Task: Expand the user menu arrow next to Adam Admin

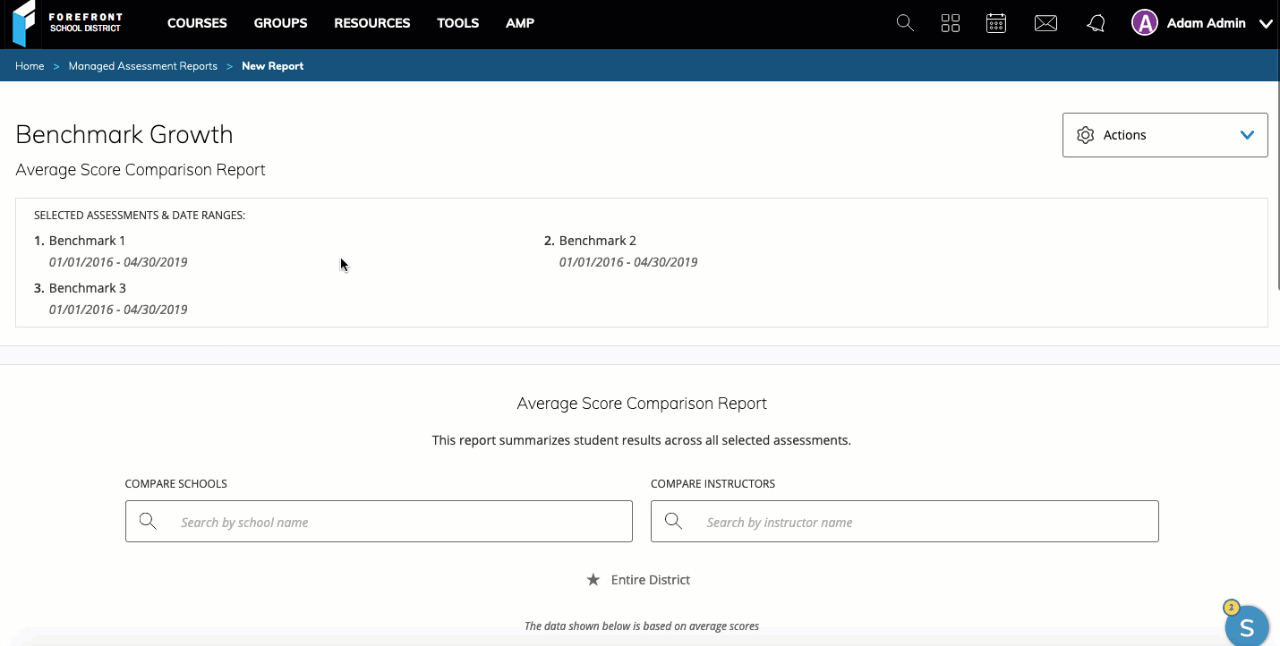Action: point(1264,22)
